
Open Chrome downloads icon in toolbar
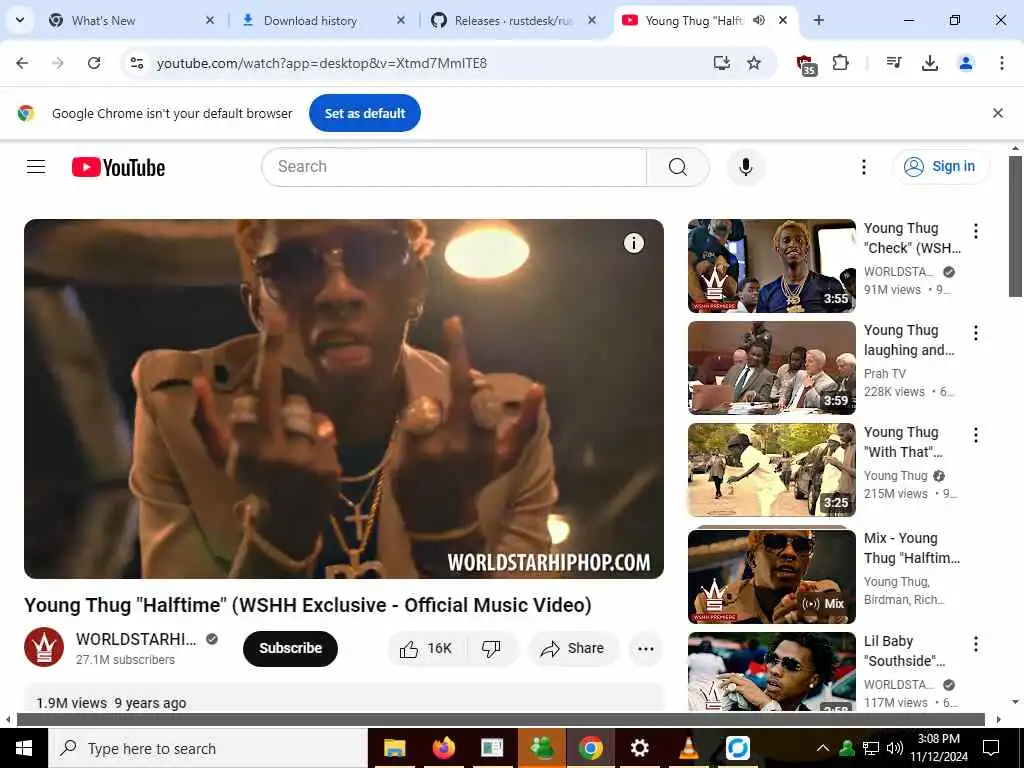tap(929, 63)
